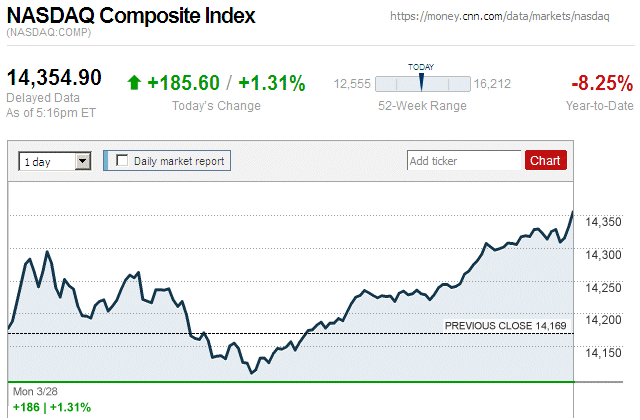This screenshot has height=420, width=640.
Task: Click the +185.60 / +1.31% change value
Action: tap(226, 83)
